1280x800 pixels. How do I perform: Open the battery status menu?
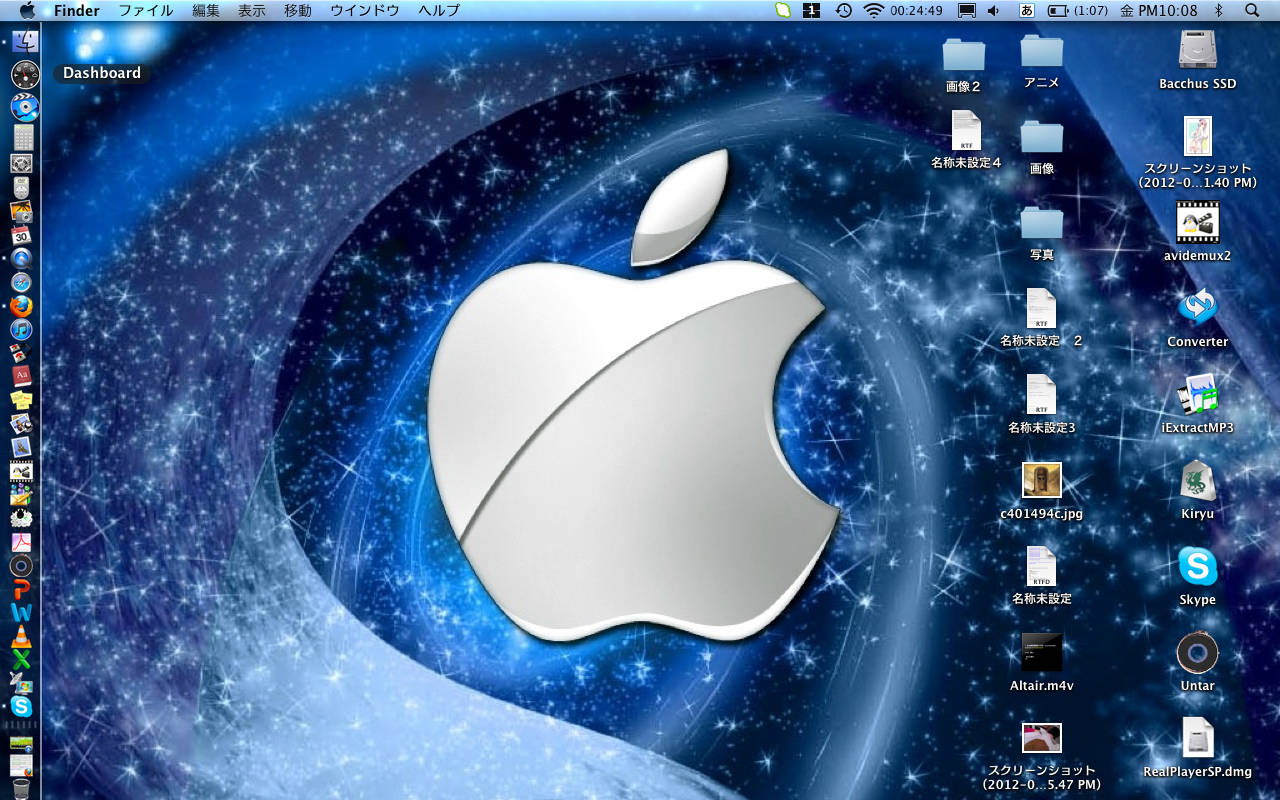pyautogui.click(x=1080, y=10)
